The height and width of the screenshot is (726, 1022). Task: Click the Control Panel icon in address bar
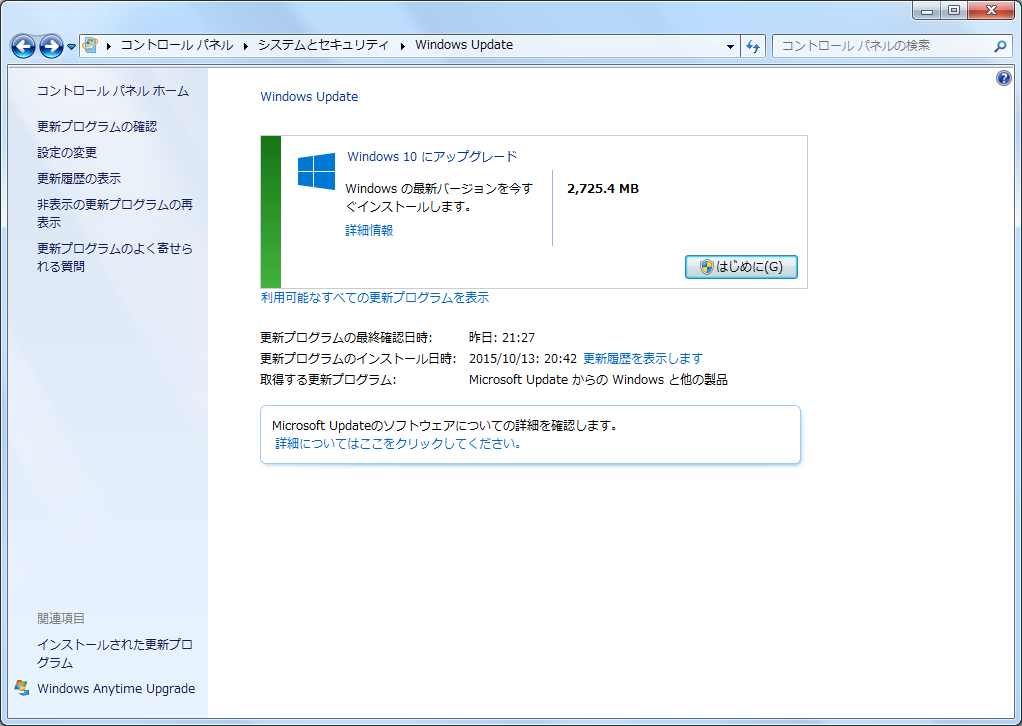[90, 45]
